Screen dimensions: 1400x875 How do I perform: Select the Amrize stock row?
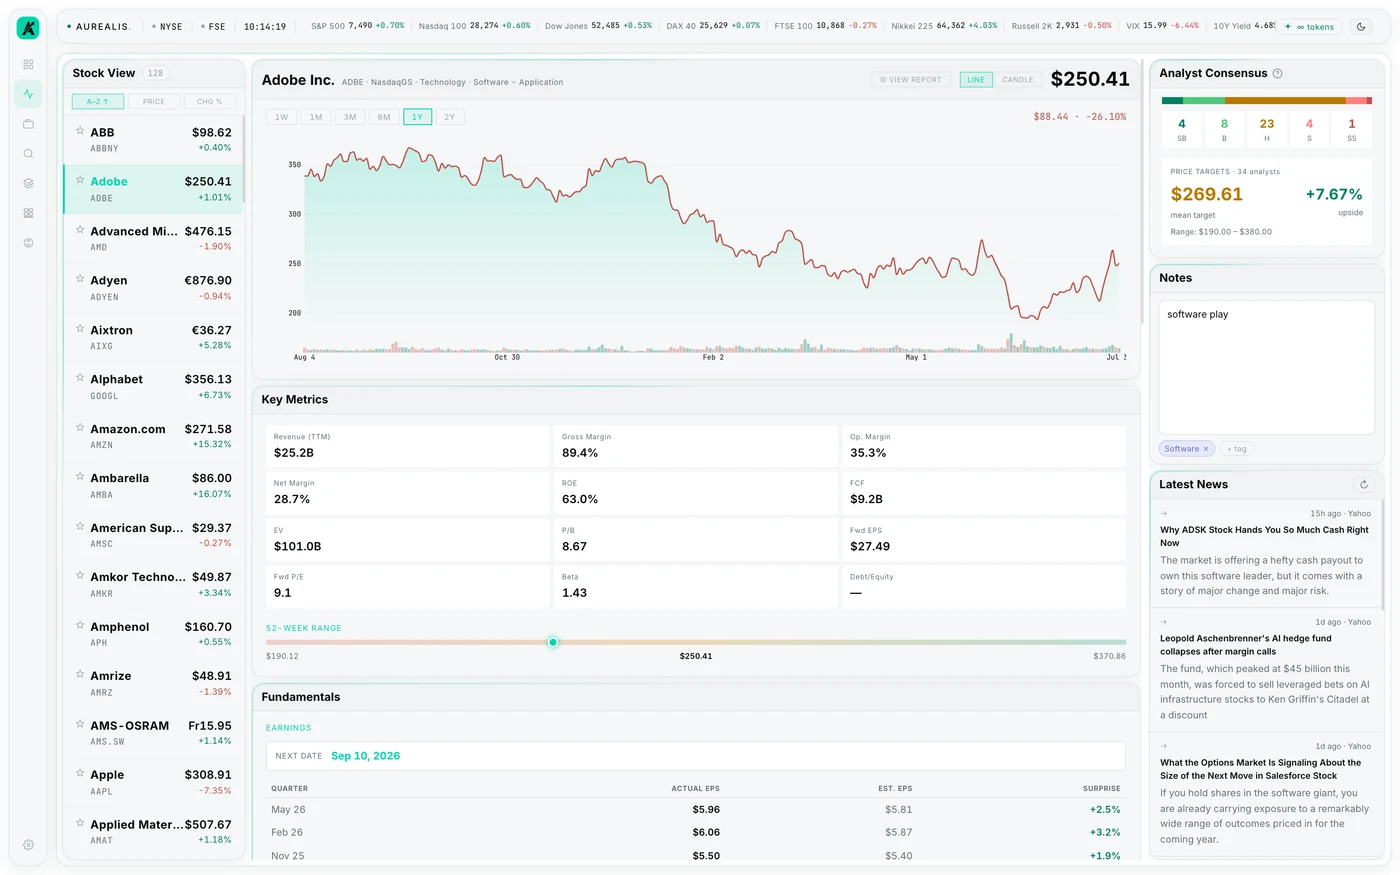pyautogui.click(x=154, y=683)
